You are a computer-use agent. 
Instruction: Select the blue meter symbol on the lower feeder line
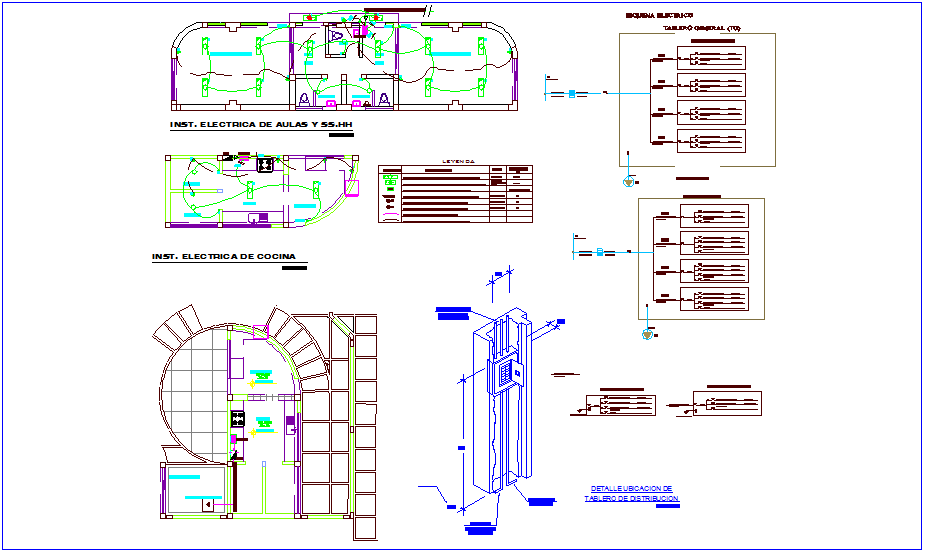coord(599,252)
